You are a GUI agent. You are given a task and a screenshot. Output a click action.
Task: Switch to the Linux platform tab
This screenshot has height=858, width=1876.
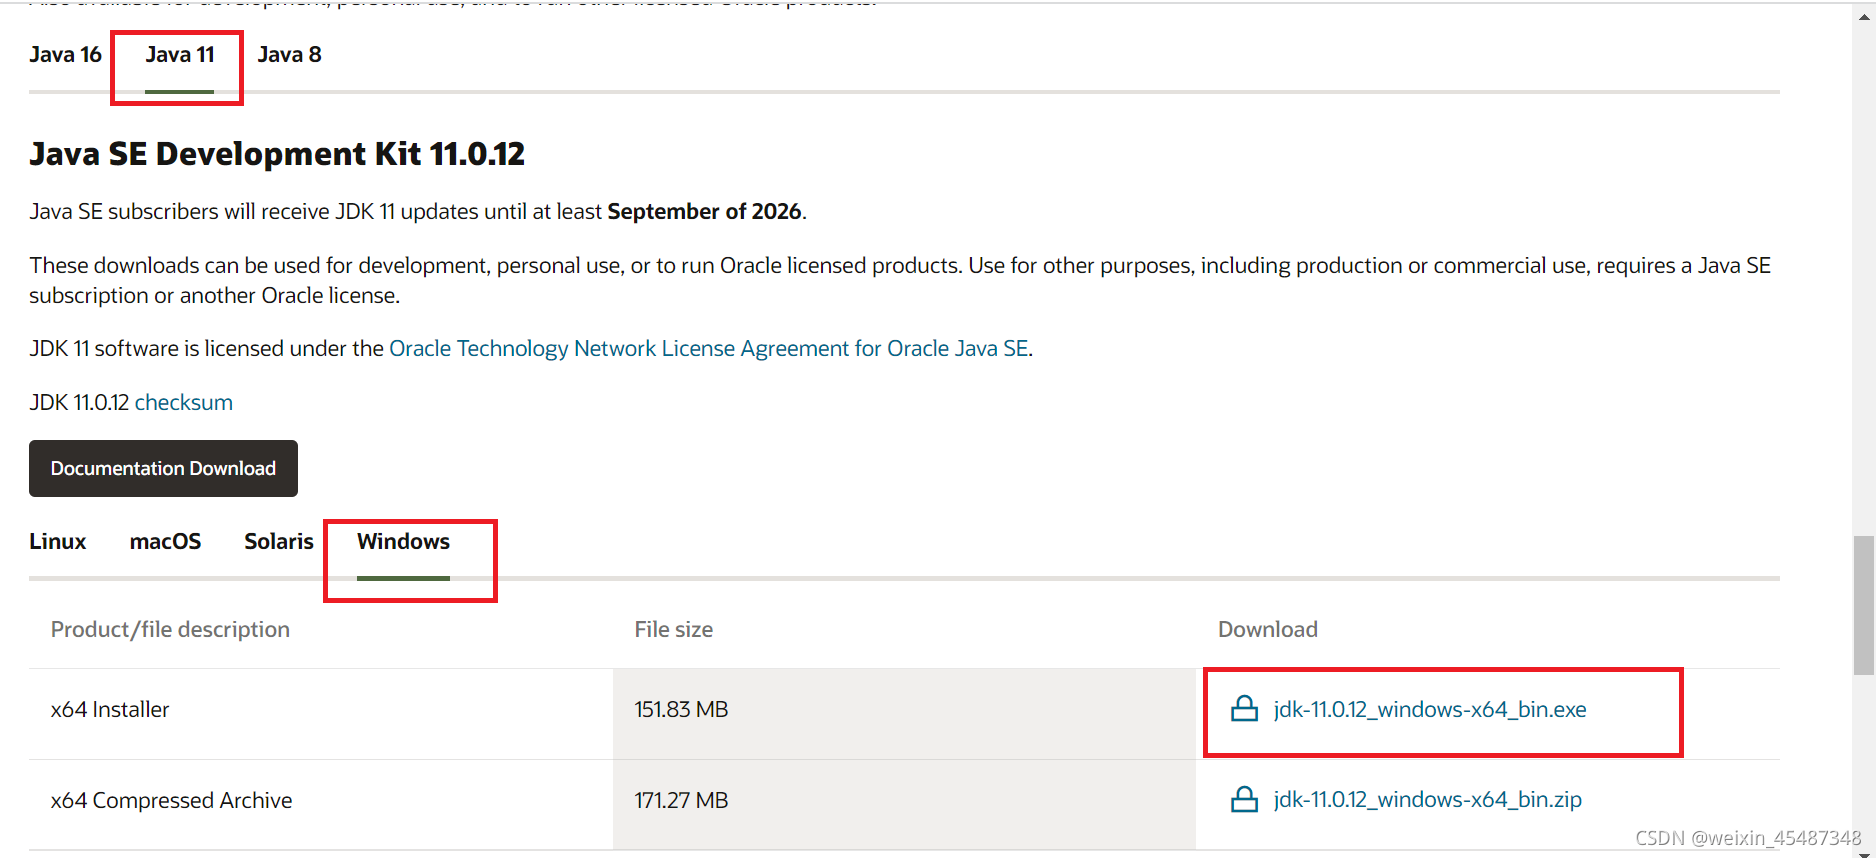point(58,541)
